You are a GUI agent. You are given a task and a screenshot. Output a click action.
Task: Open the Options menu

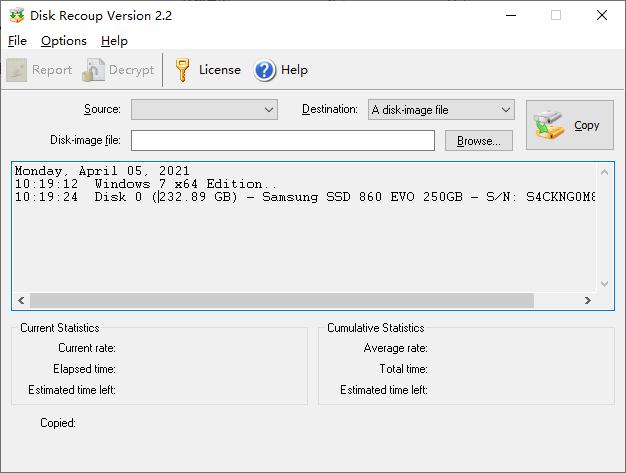pos(64,41)
